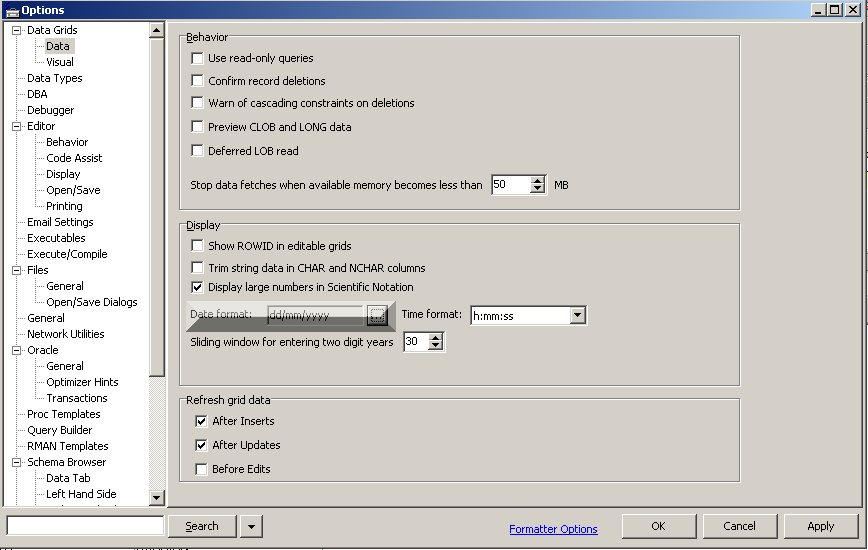Click tree scrollbar up arrow
The width and height of the screenshot is (868, 550).
coord(157,30)
